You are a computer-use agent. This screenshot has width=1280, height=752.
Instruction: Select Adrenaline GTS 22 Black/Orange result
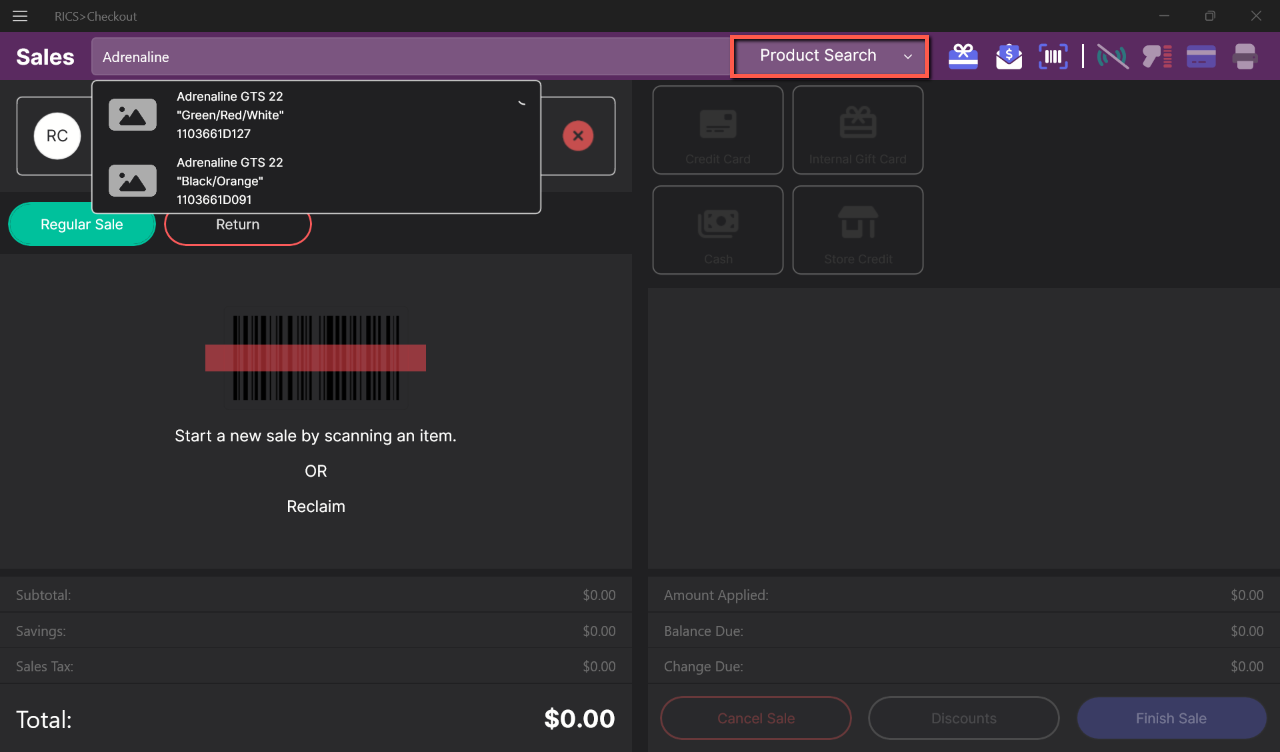(316, 181)
